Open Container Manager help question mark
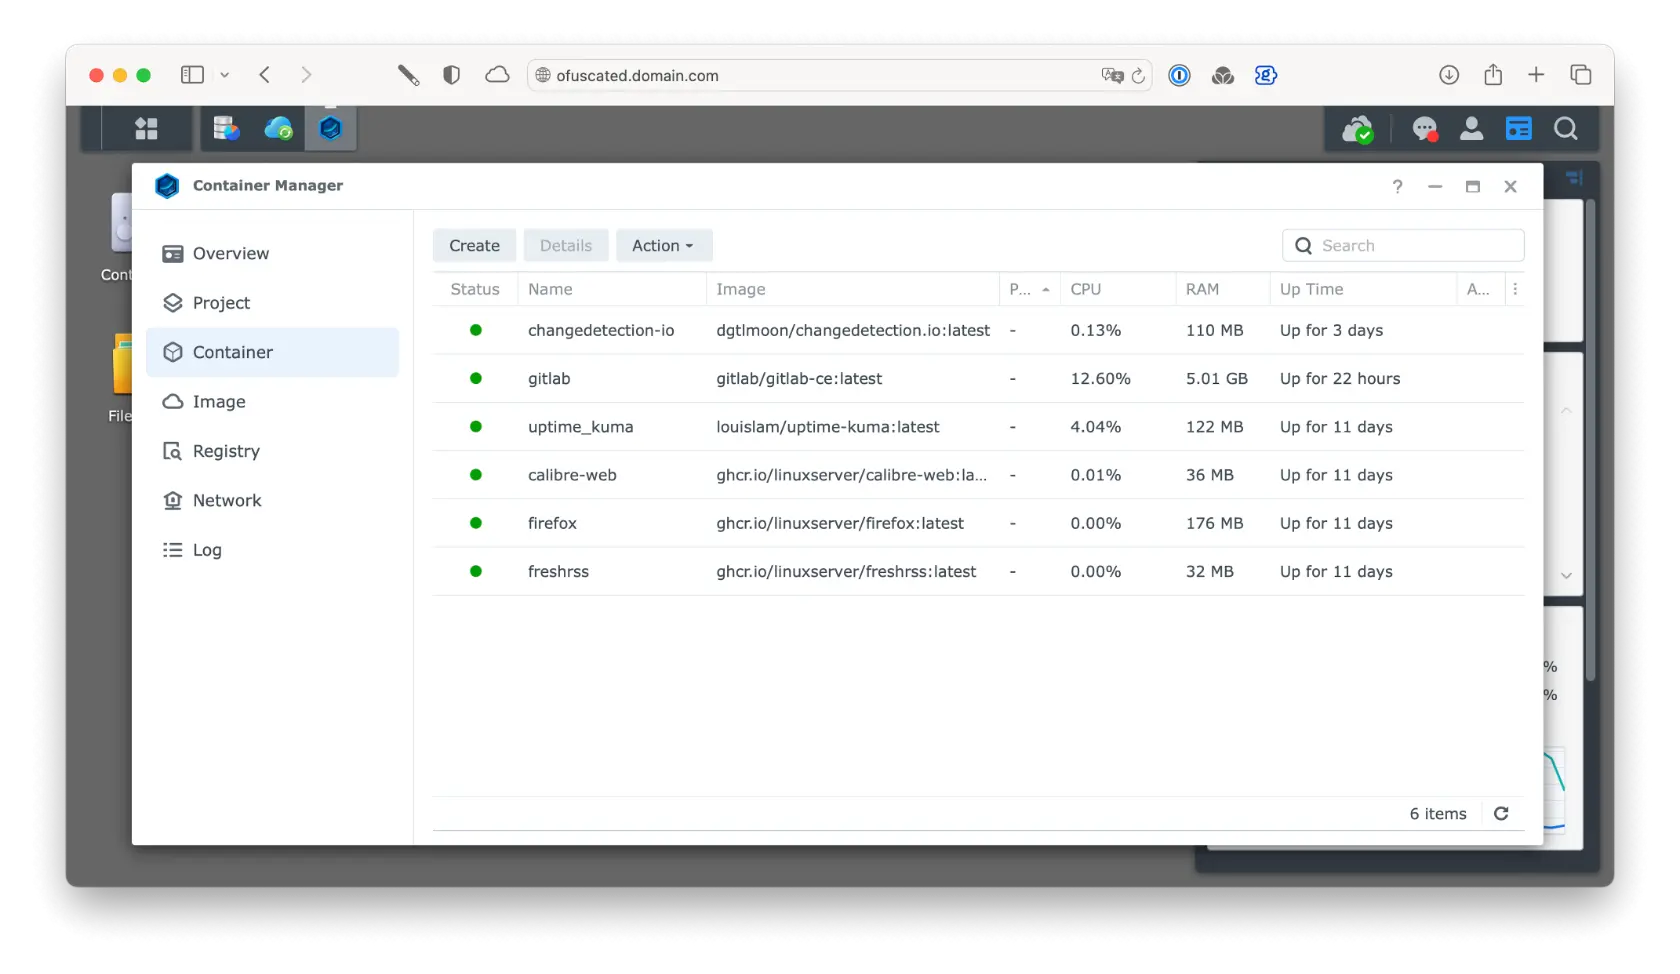 [x=1397, y=187]
